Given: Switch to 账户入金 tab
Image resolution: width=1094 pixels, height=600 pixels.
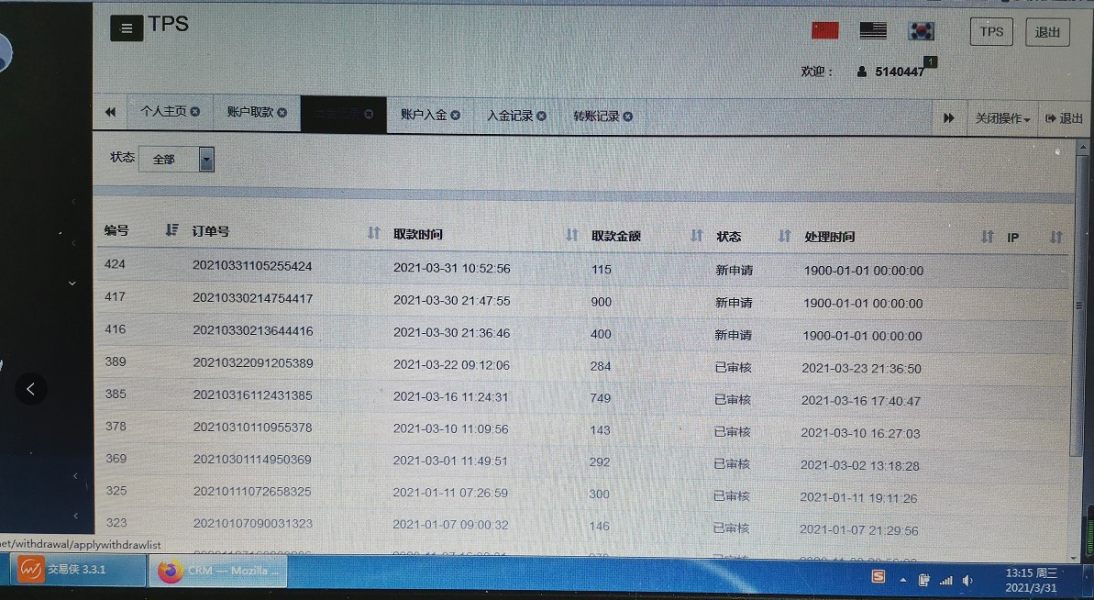Looking at the screenshot, I should click(424, 114).
